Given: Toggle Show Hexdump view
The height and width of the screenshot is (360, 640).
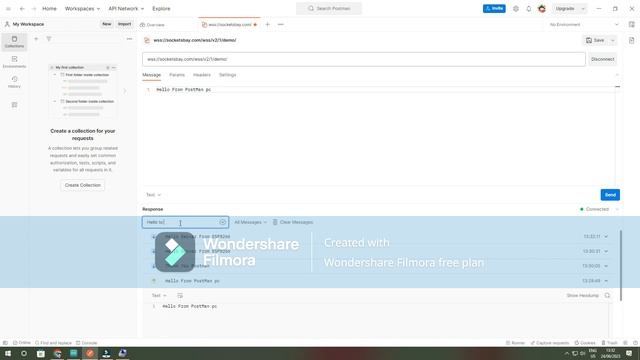Looking at the screenshot, I should (x=582, y=296).
